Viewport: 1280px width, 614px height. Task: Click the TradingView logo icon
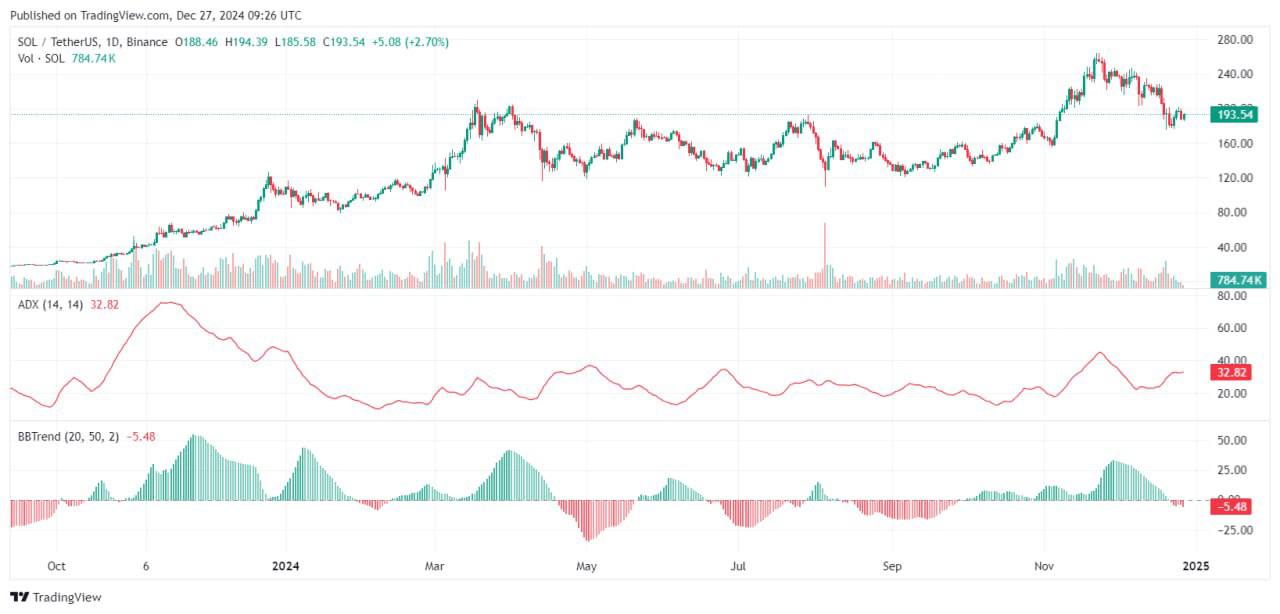coord(19,597)
